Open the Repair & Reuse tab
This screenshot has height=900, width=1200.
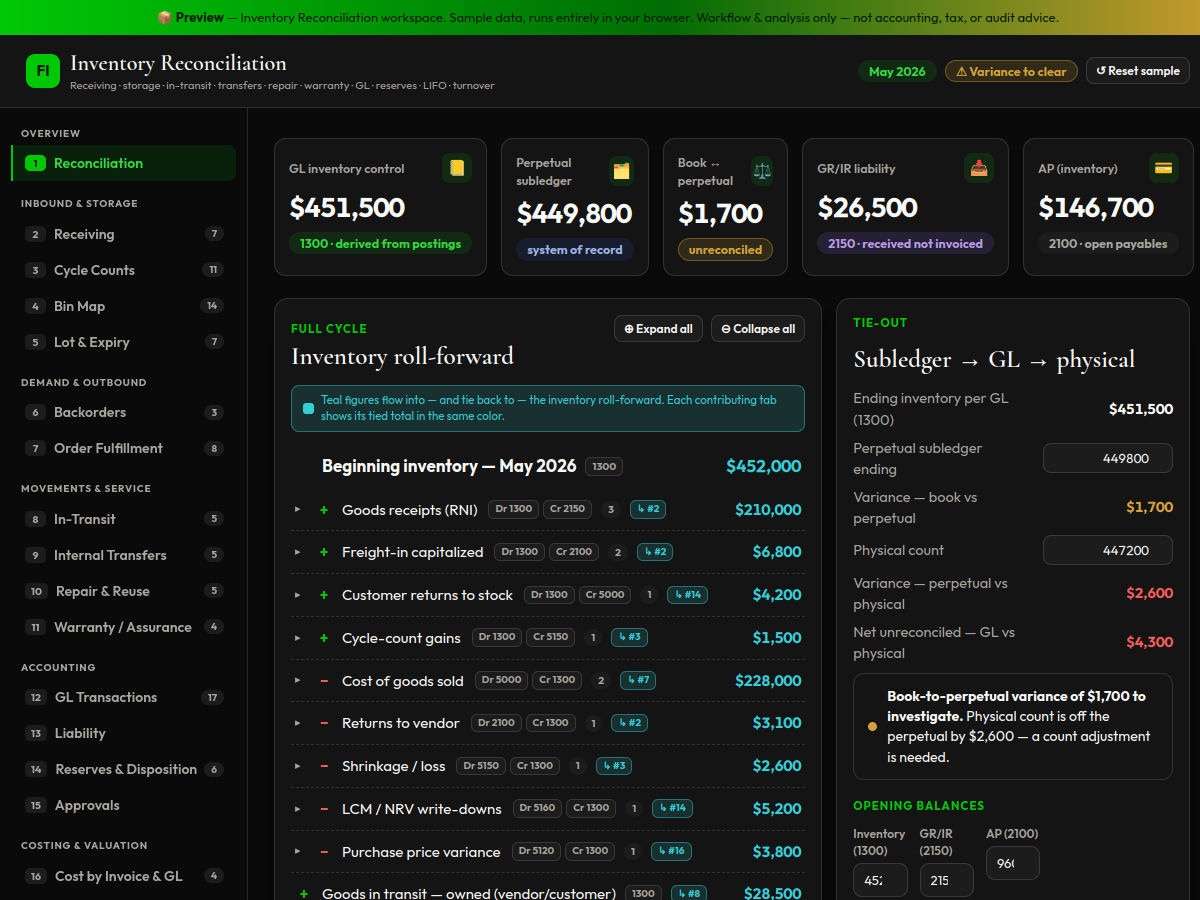click(123, 591)
